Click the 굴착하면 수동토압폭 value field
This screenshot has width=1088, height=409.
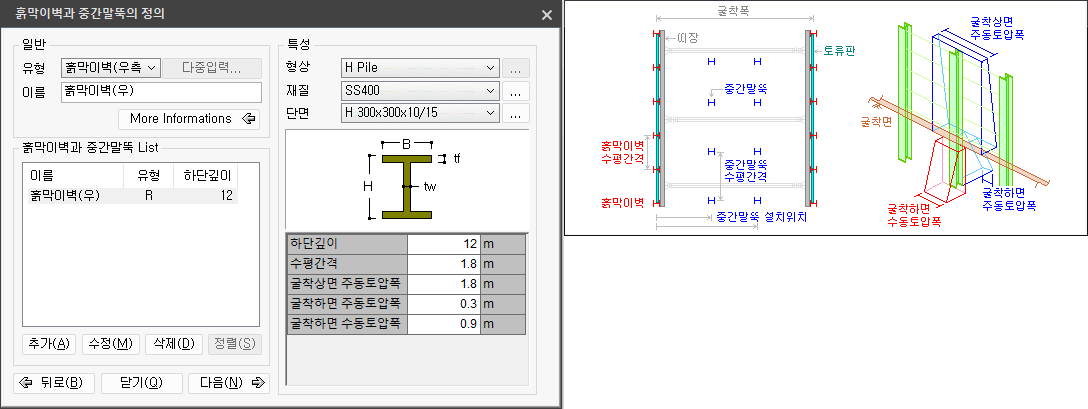click(x=444, y=324)
